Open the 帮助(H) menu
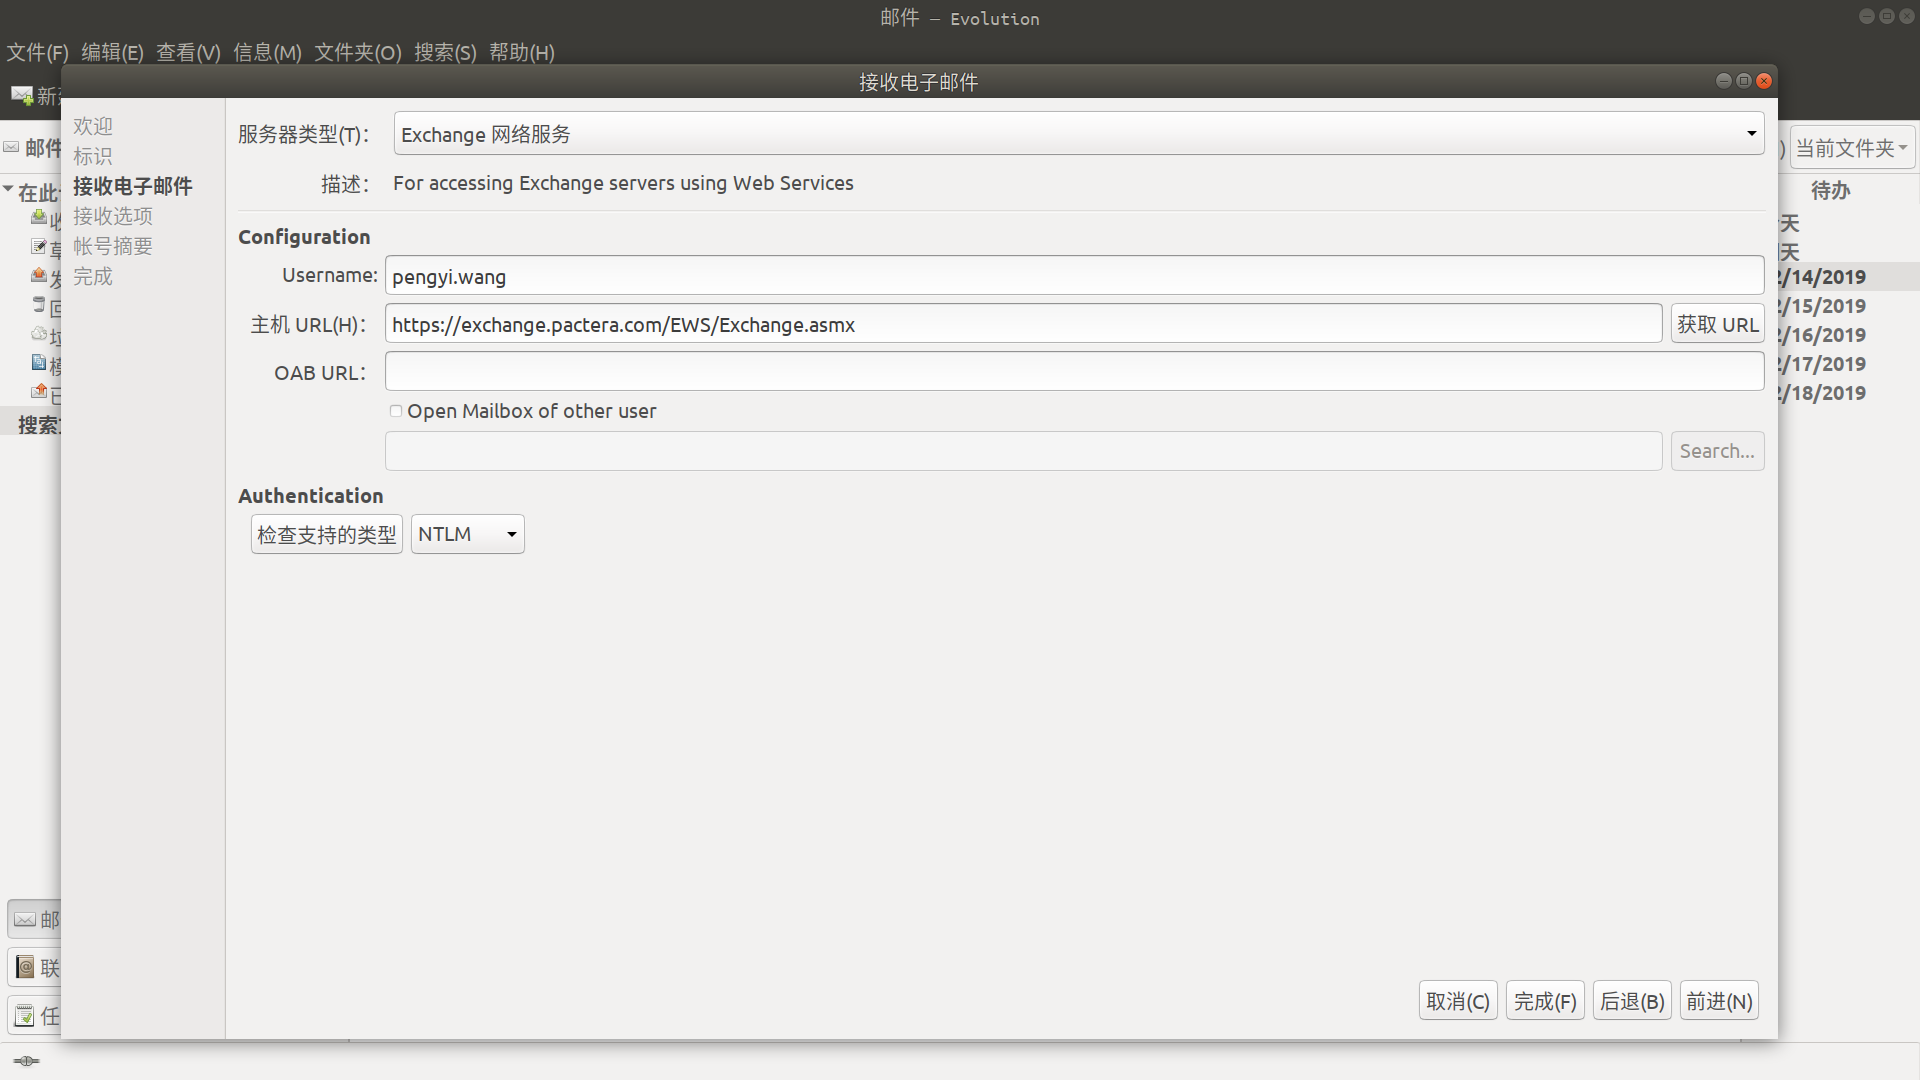Screen dimensions: 1920x1080 pyautogui.click(x=522, y=52)
